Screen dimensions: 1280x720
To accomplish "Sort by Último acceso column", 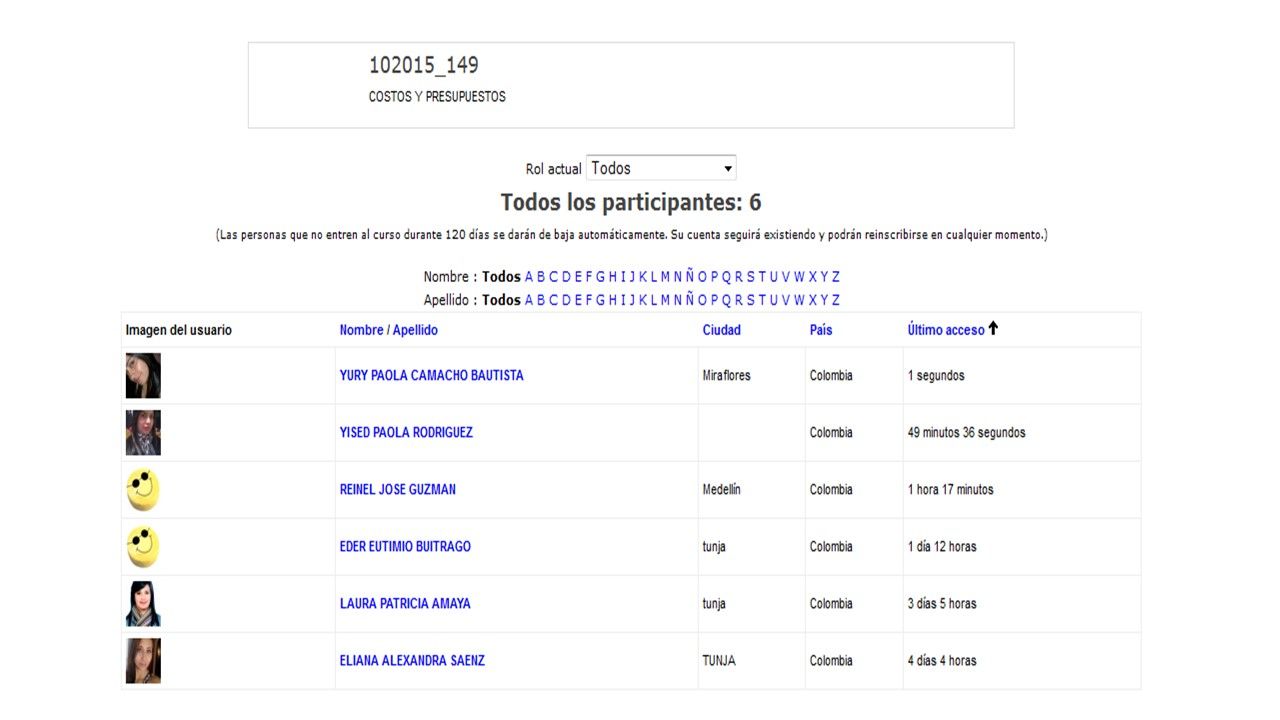I will 946,329.
